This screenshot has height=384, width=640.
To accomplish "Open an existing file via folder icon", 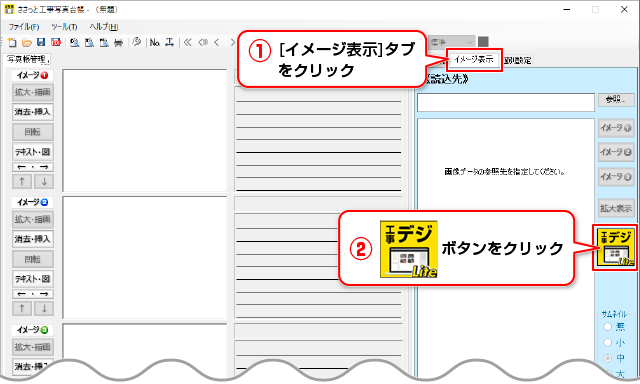I will tap(27, 42).
